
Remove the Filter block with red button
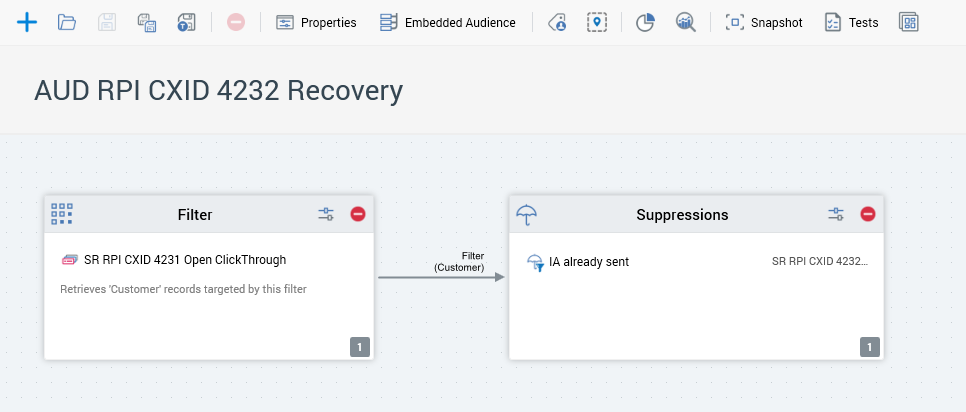point(358,214)
